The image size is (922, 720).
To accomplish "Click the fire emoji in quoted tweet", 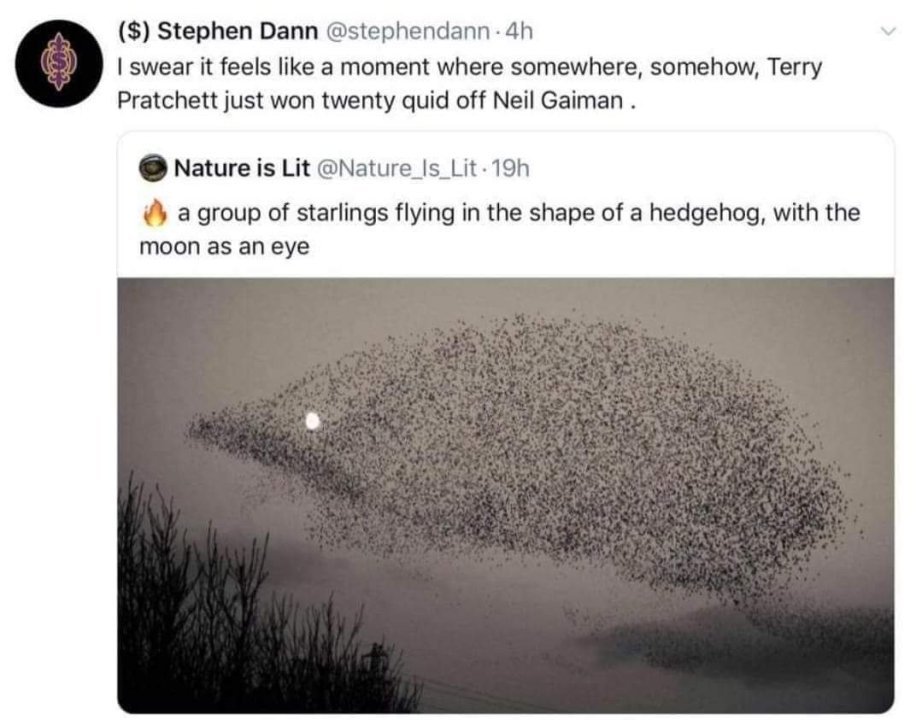I will [x=153, y=212].
